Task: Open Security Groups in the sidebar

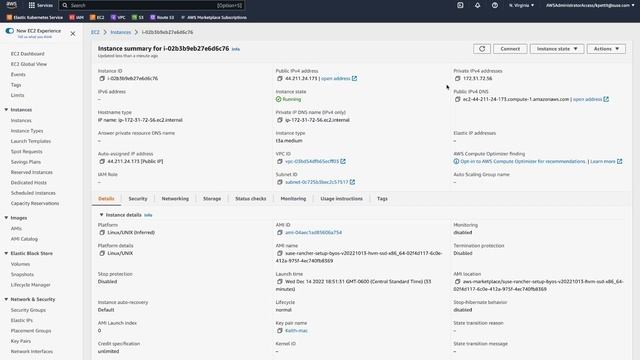Action: [28, 310]
